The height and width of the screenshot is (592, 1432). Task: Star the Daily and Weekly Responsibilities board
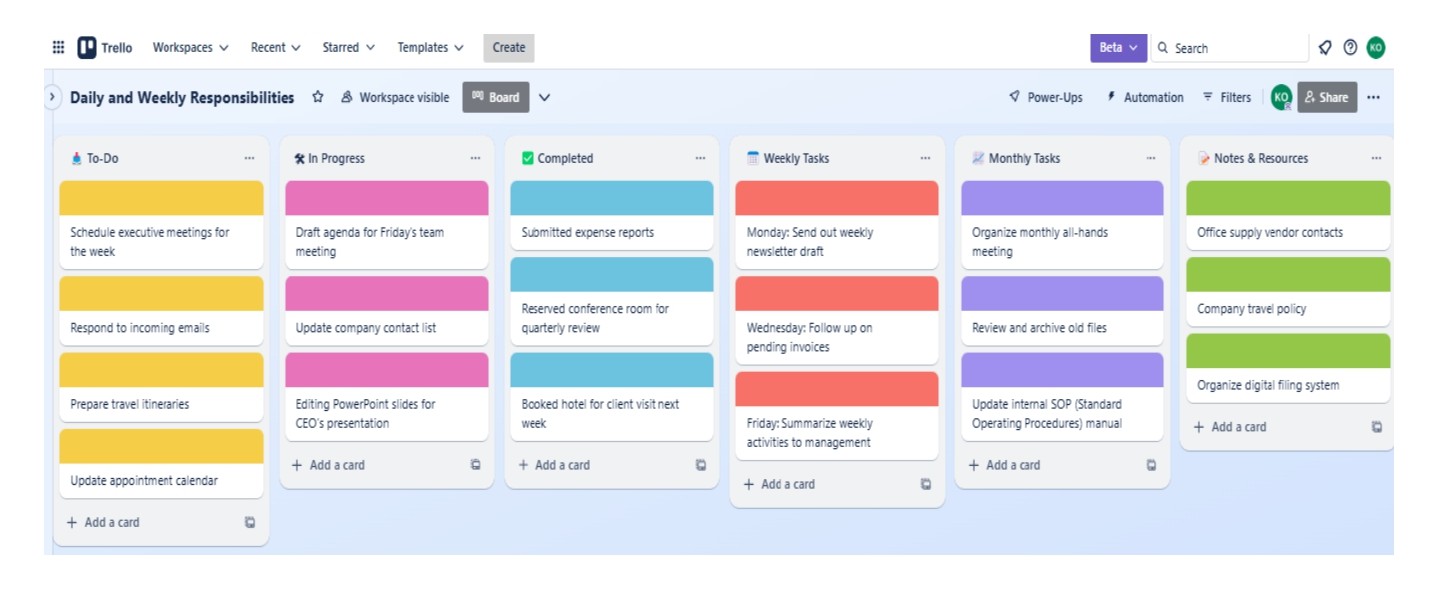tap(318, 97)
